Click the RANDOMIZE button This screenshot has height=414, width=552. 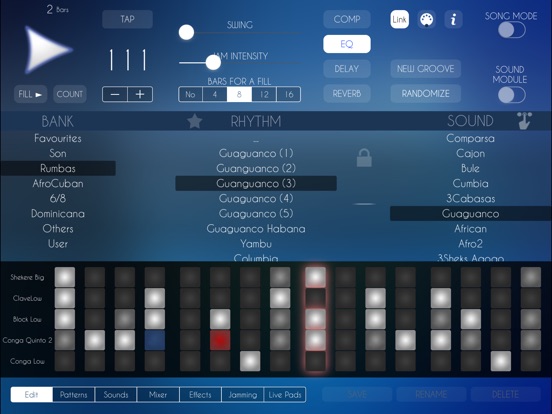426,94
